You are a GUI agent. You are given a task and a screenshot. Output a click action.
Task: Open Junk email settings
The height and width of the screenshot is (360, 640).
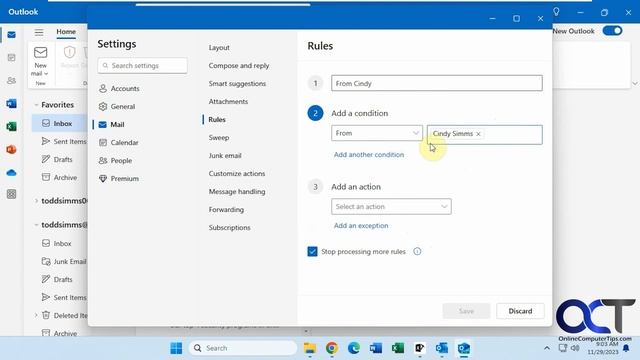225,156
